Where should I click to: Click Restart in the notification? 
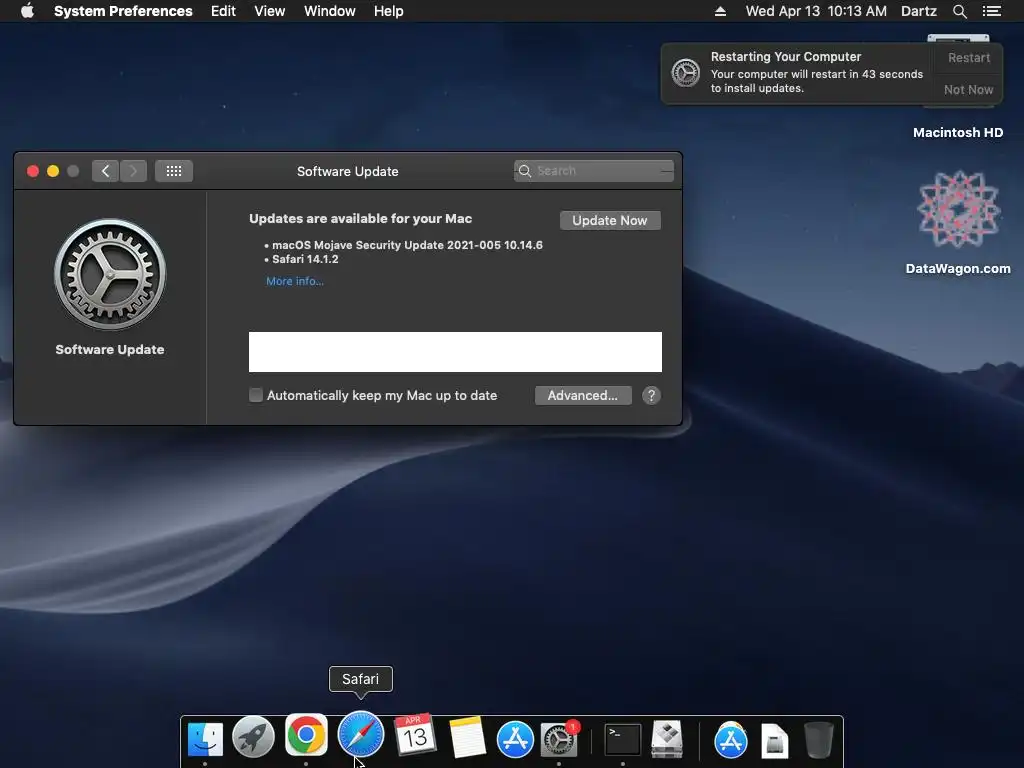tap(968, 57)
